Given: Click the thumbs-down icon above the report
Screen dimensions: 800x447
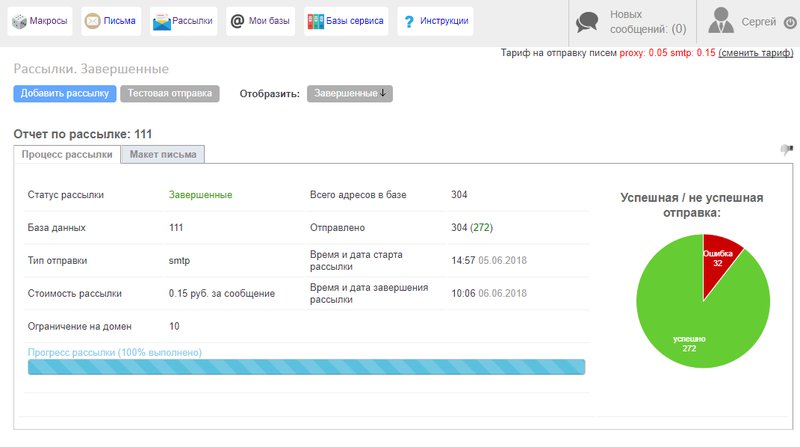Looking at the screenshot, I should [x=786, y=150].
